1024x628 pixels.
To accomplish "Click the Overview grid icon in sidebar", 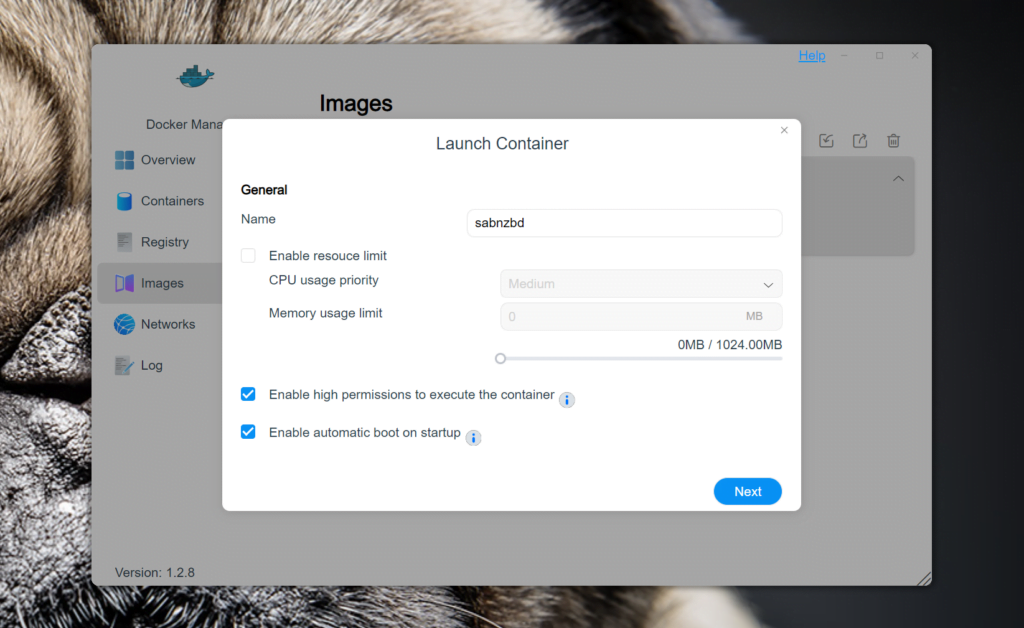I will click(x=124, y=160).
